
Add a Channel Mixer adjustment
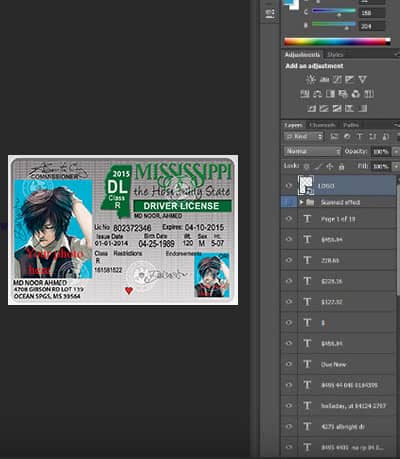(356, 94)
